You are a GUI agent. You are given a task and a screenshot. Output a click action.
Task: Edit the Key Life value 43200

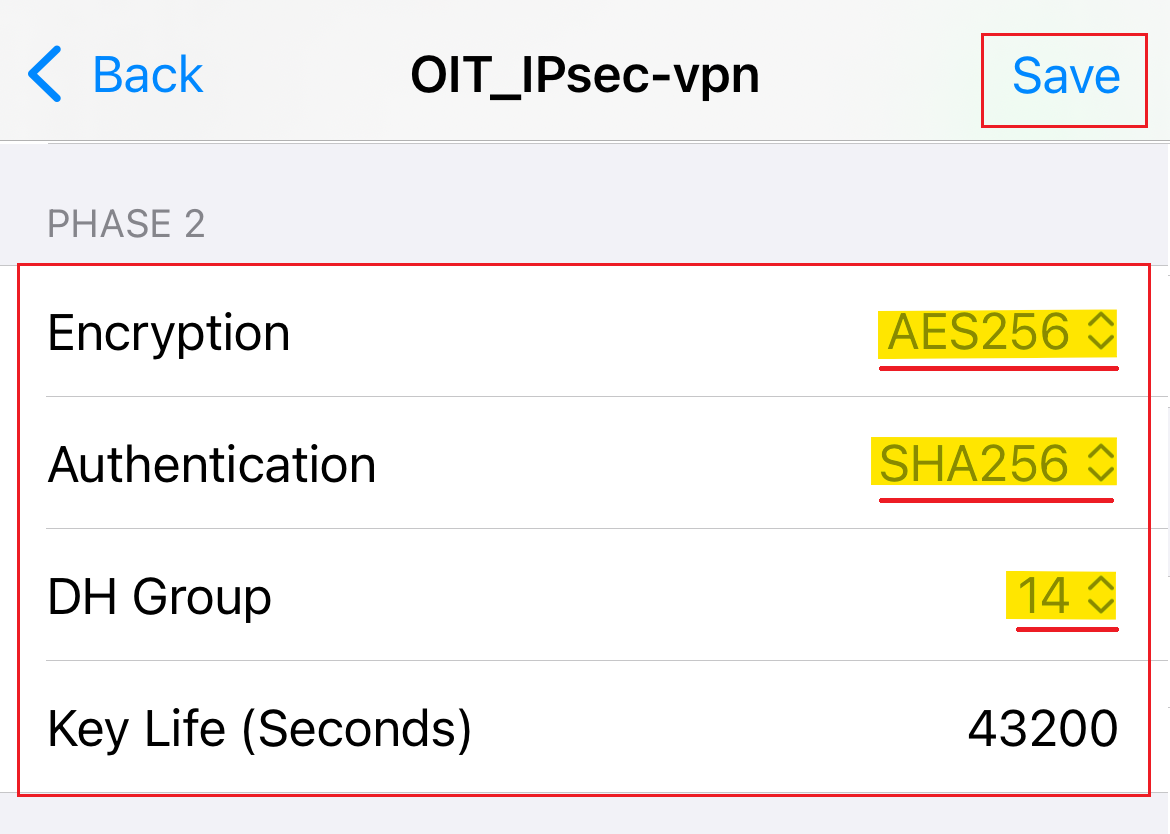tap(1042, 729)
